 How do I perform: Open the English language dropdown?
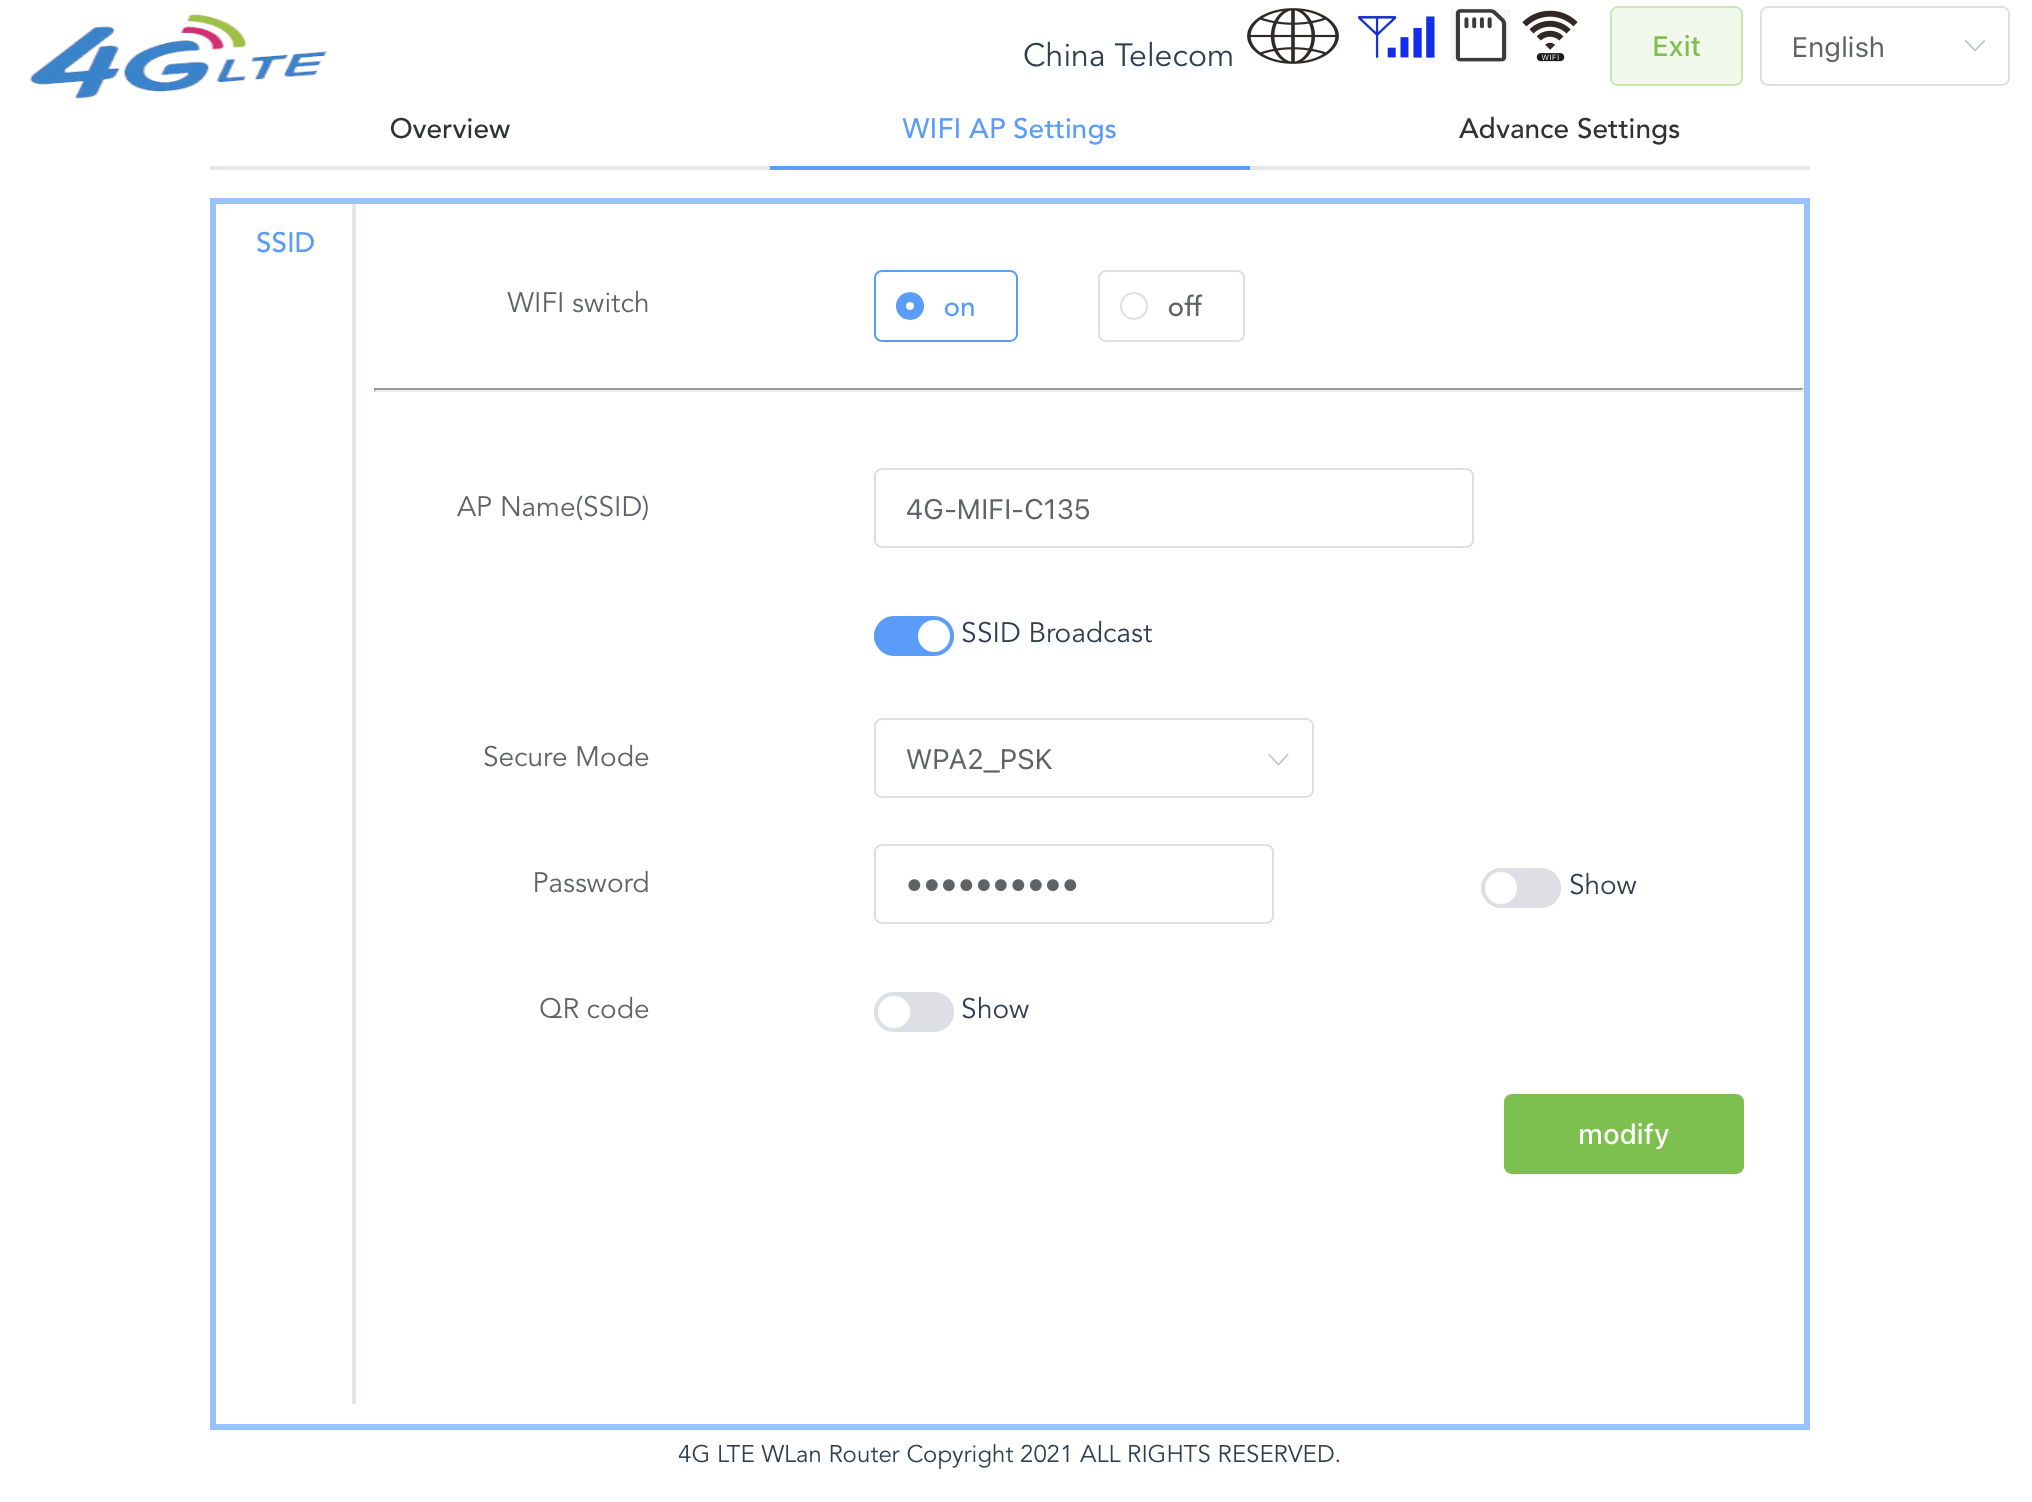pos(1883,47)
